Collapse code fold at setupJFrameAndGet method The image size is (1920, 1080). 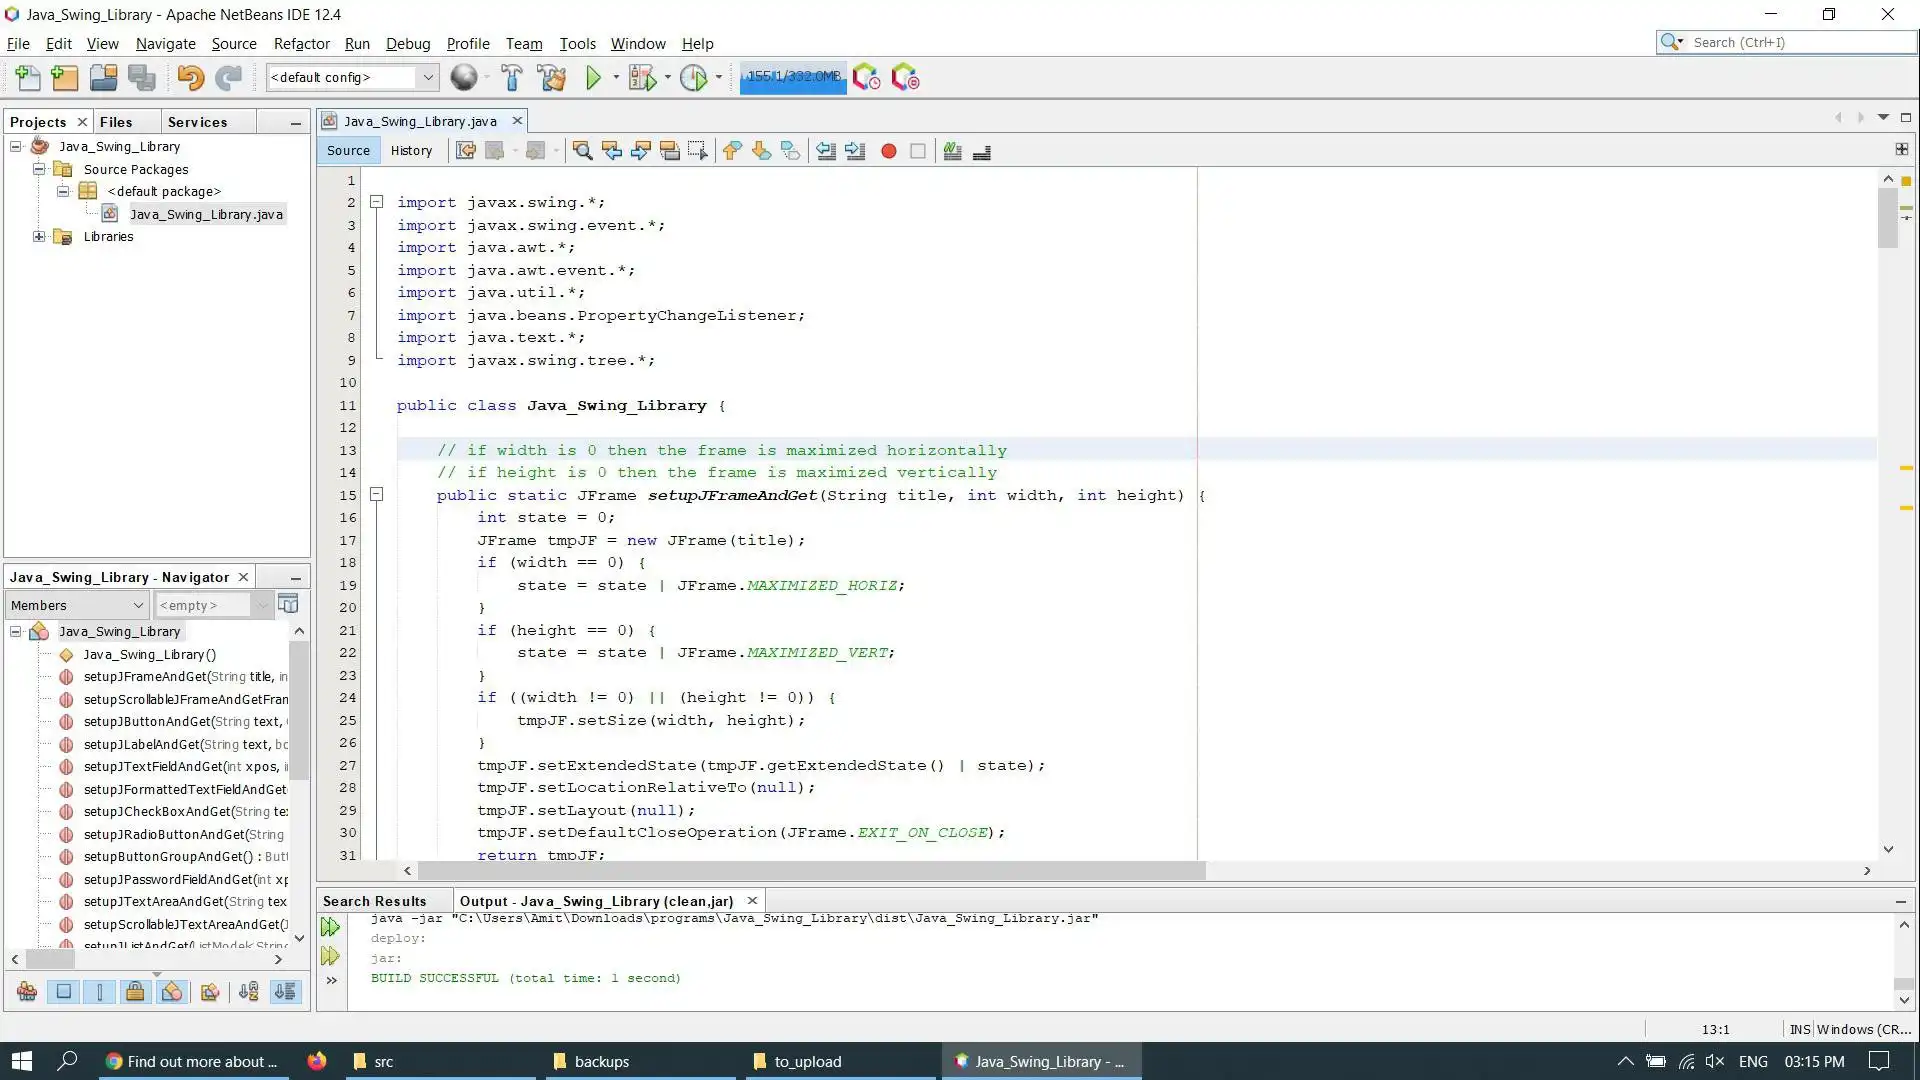coord(377,495)
